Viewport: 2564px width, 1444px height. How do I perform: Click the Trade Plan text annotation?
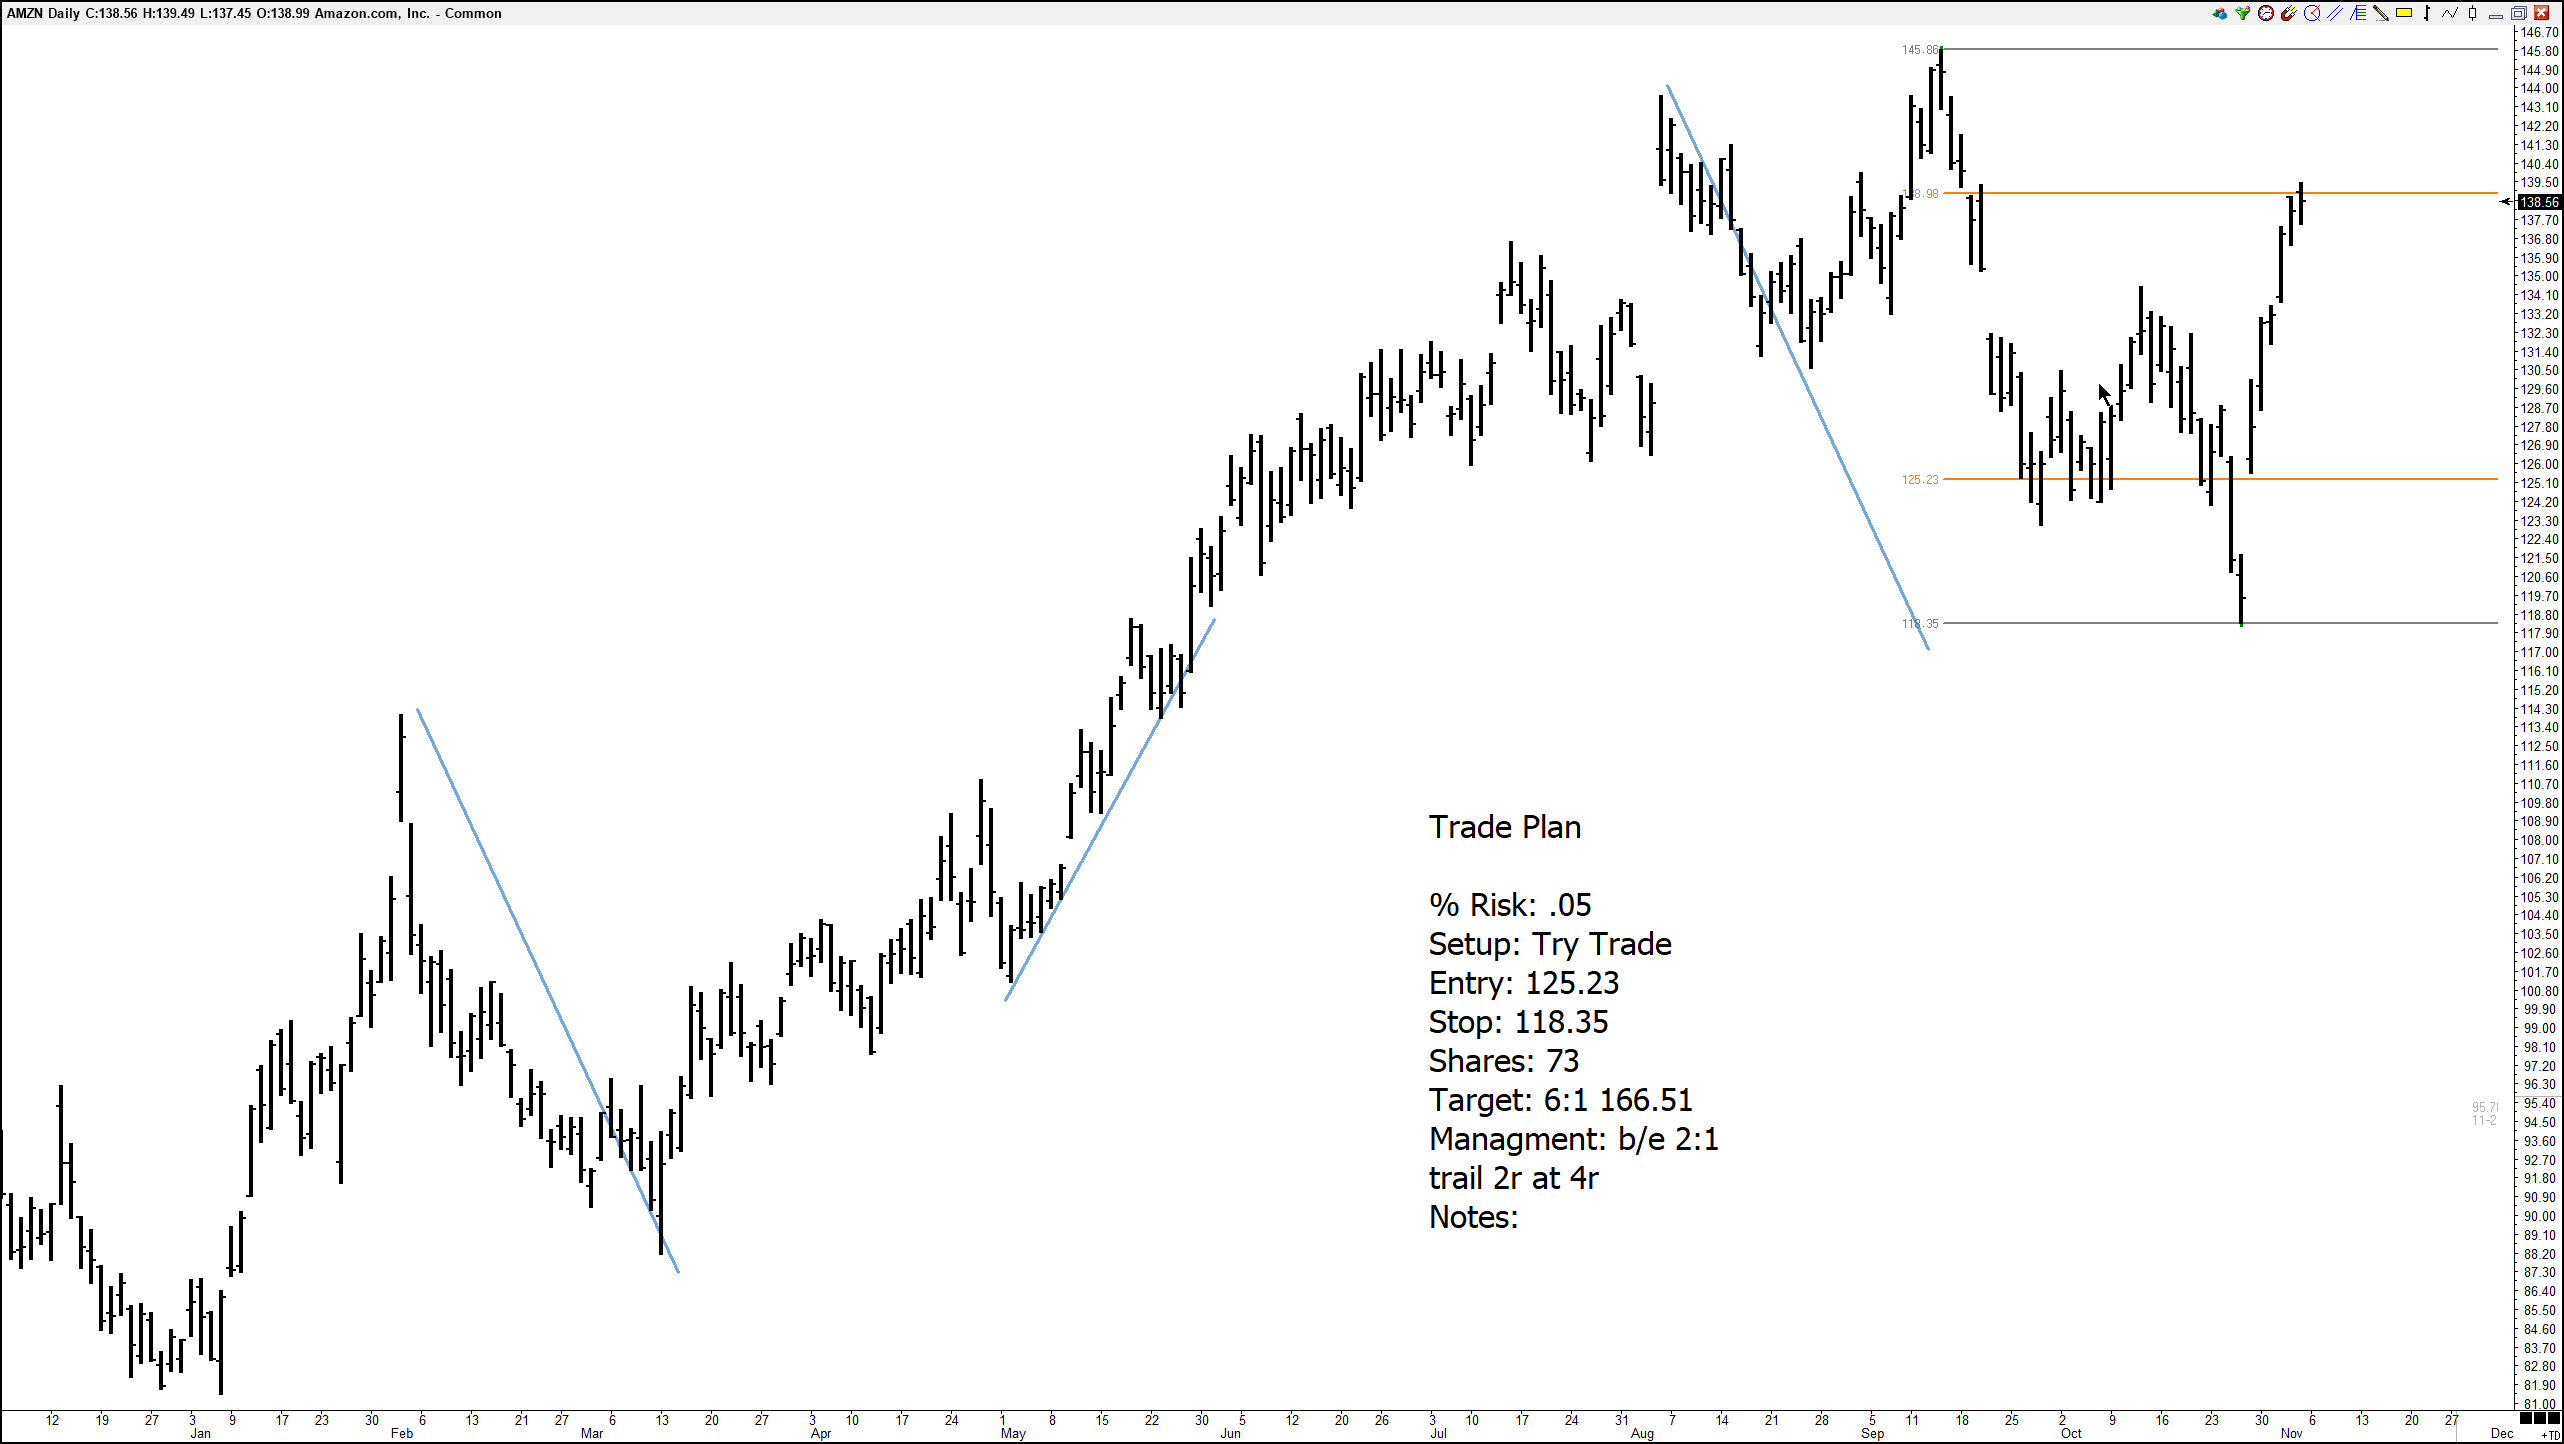(x=1504, y=827)
